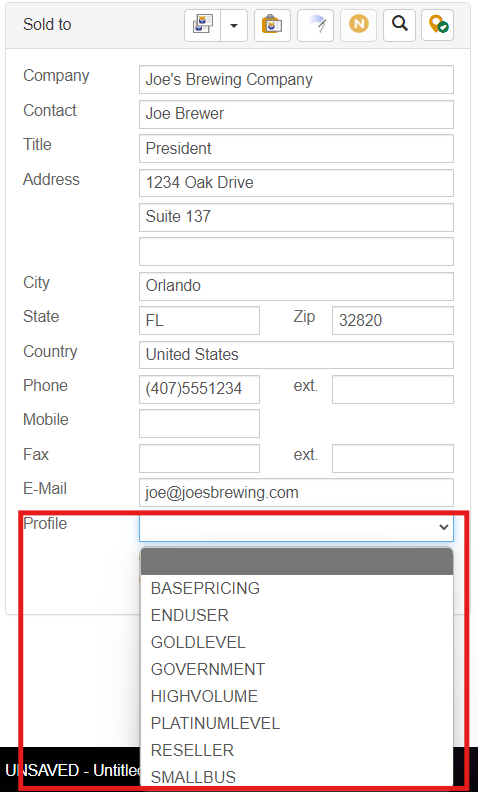
Task: Click the empty Mobile field
Action: [200, 423]
